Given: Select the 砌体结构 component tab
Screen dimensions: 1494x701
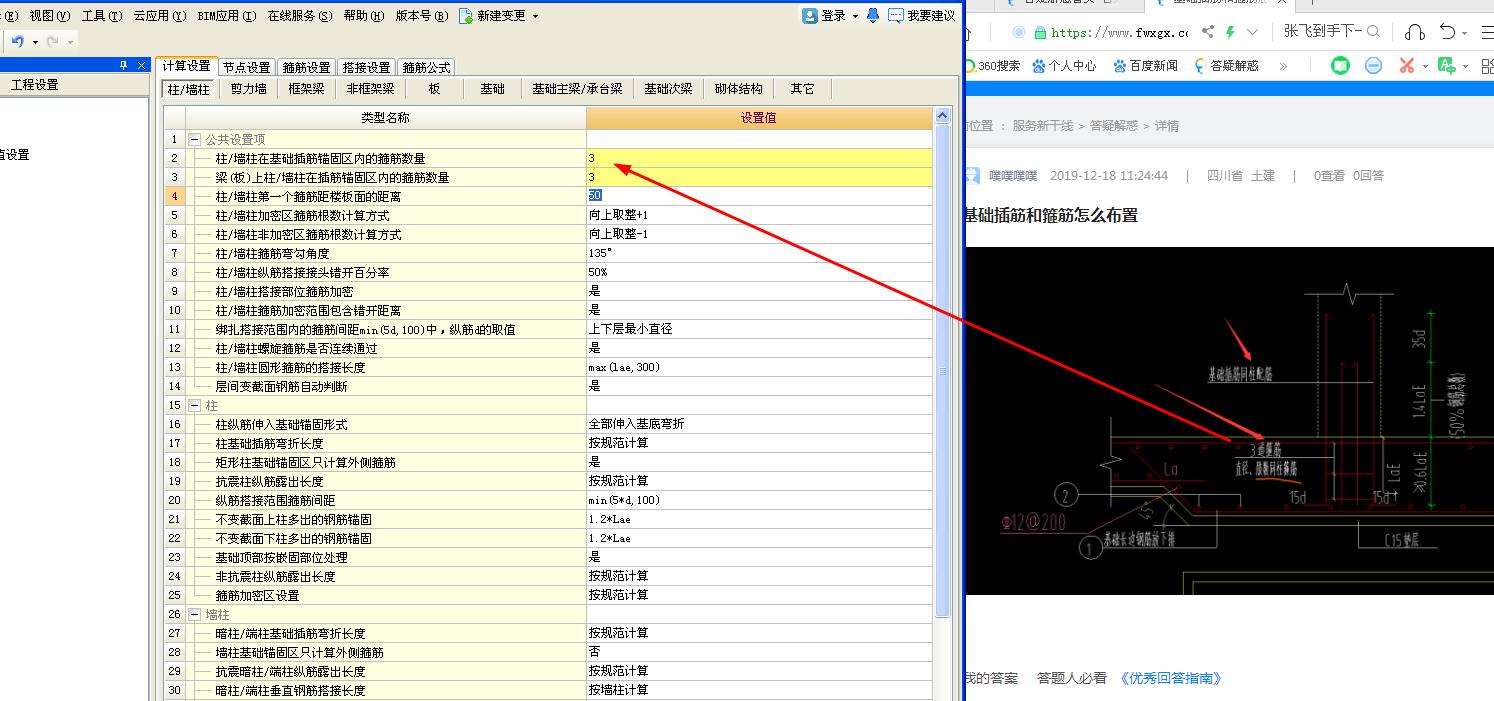Looking at the screenshot, I should [x=739, y=89].
